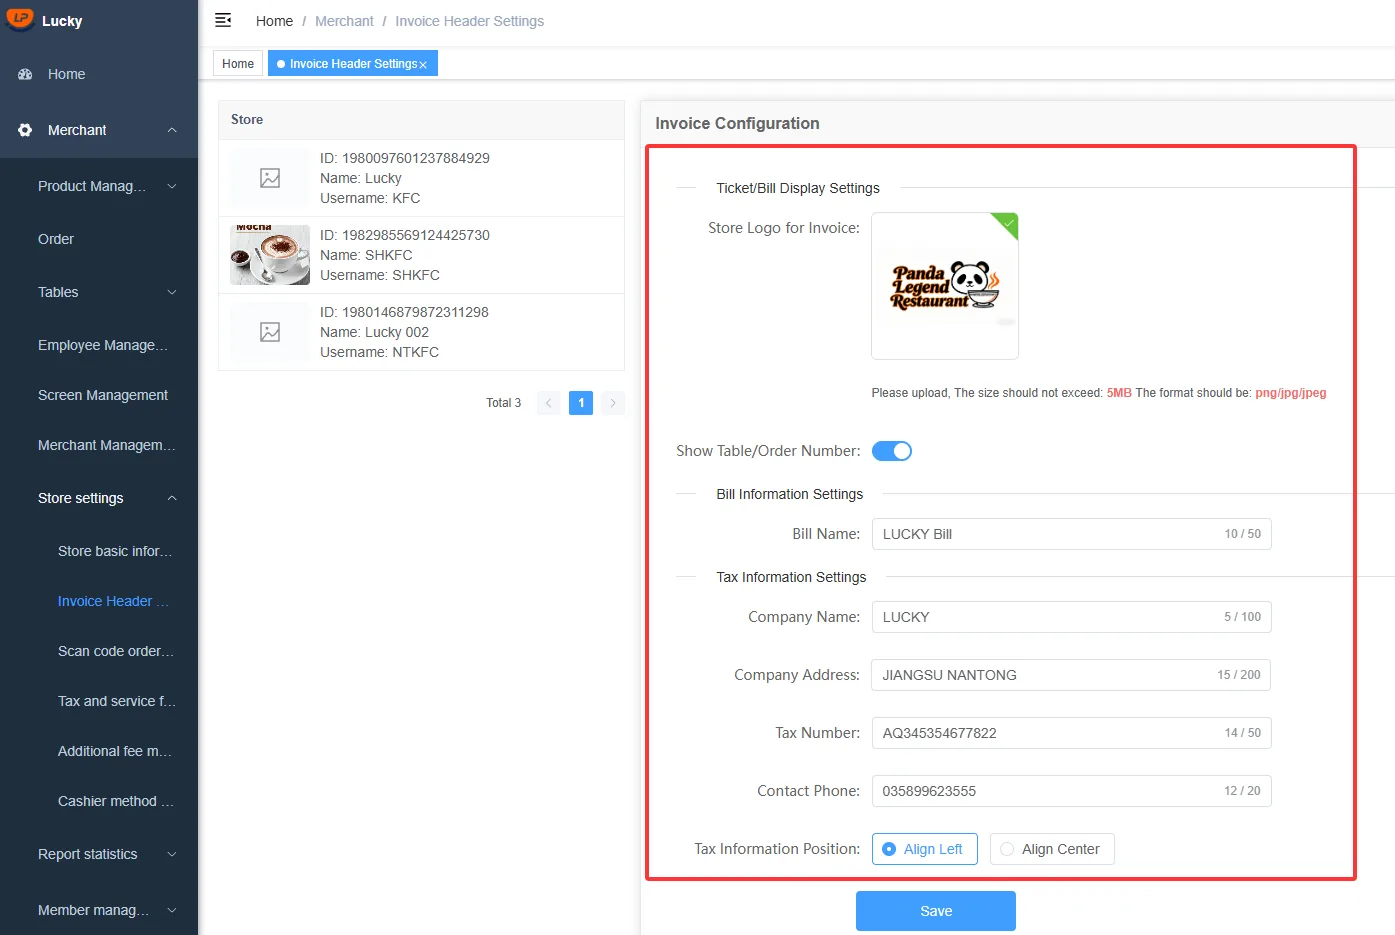Click the Home dashboard icon in sidebar

[x=25, y=74]
